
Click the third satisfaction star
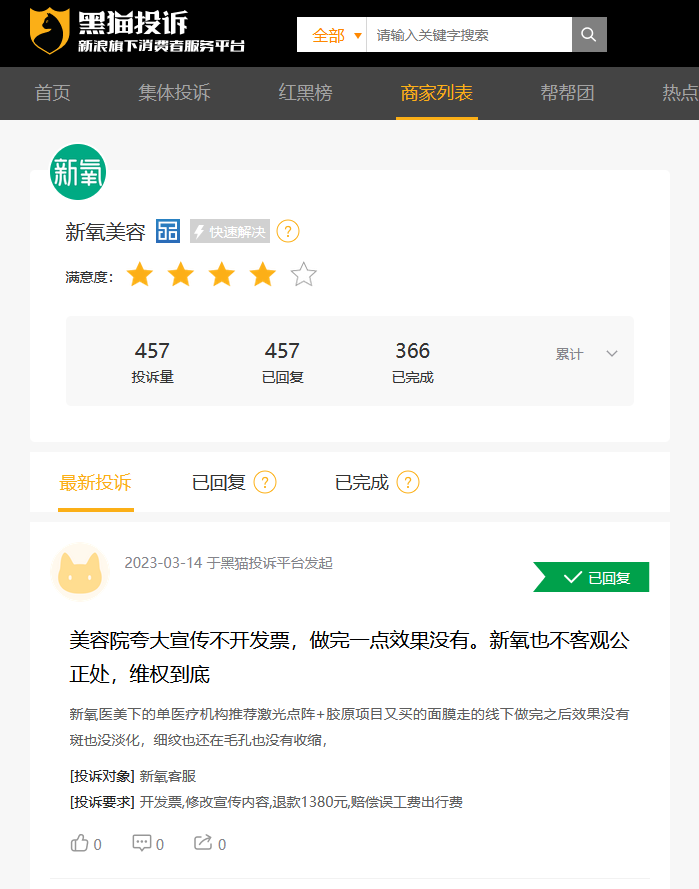(222, 275)
